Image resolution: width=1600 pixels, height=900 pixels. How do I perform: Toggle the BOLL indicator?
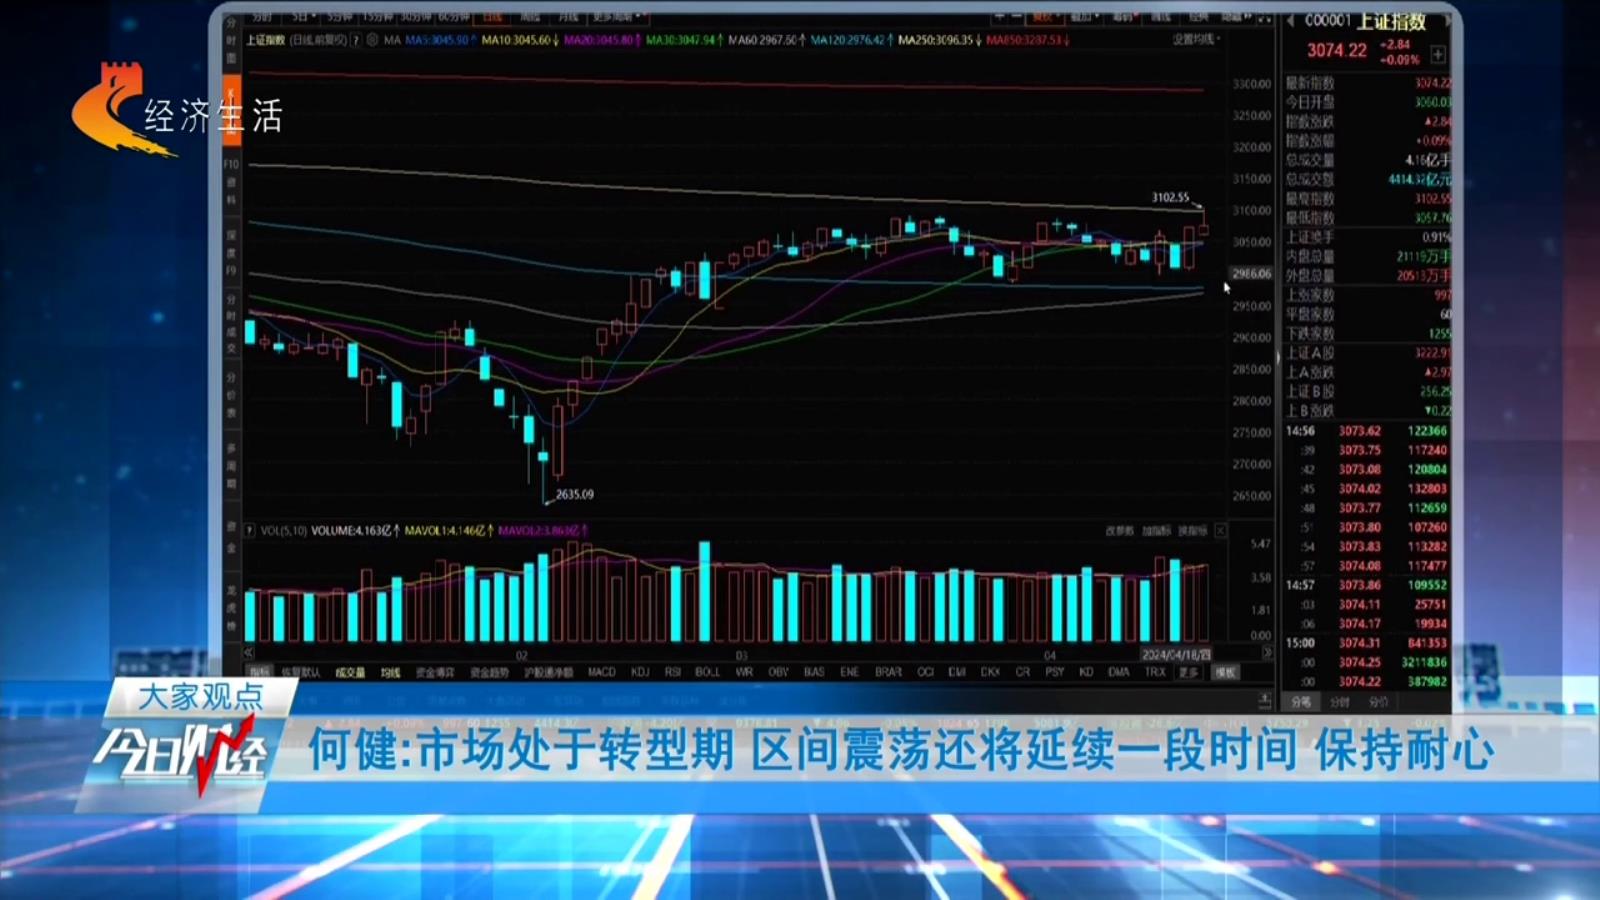[707, 672]
